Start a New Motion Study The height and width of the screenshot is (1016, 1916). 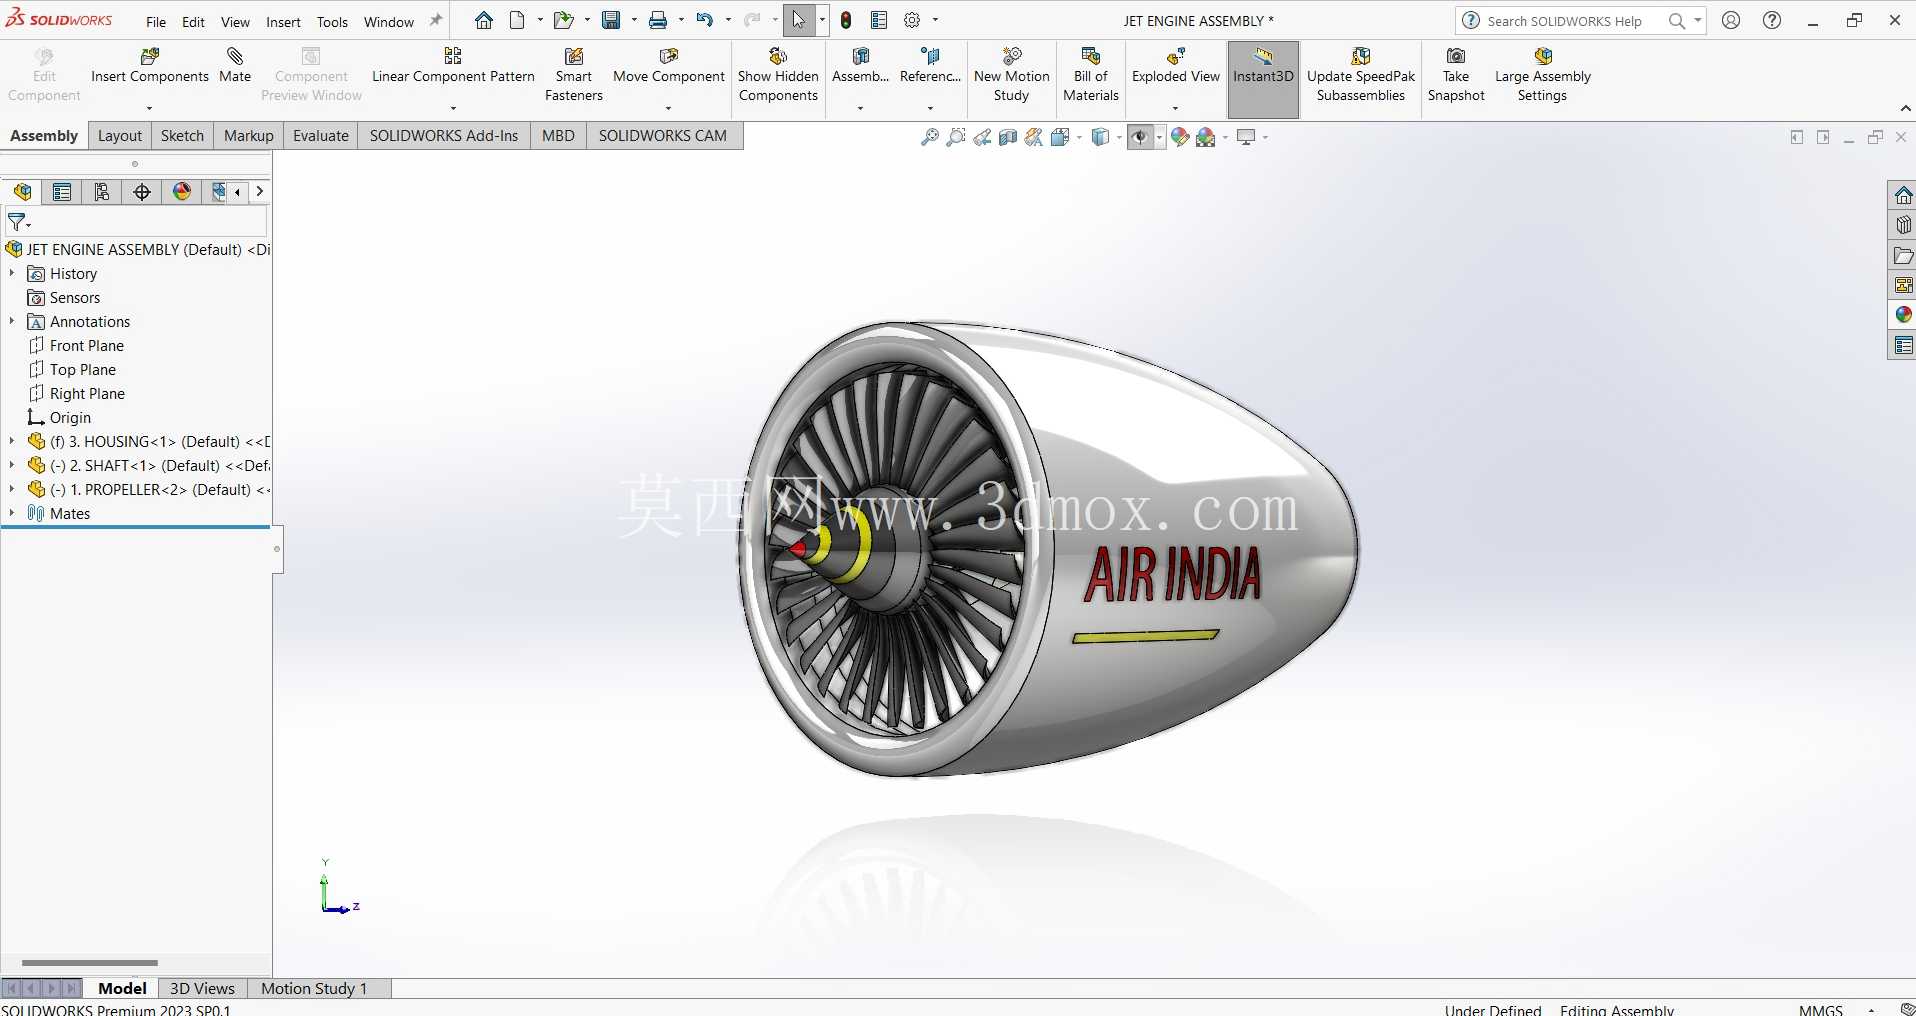(1012, 75)
